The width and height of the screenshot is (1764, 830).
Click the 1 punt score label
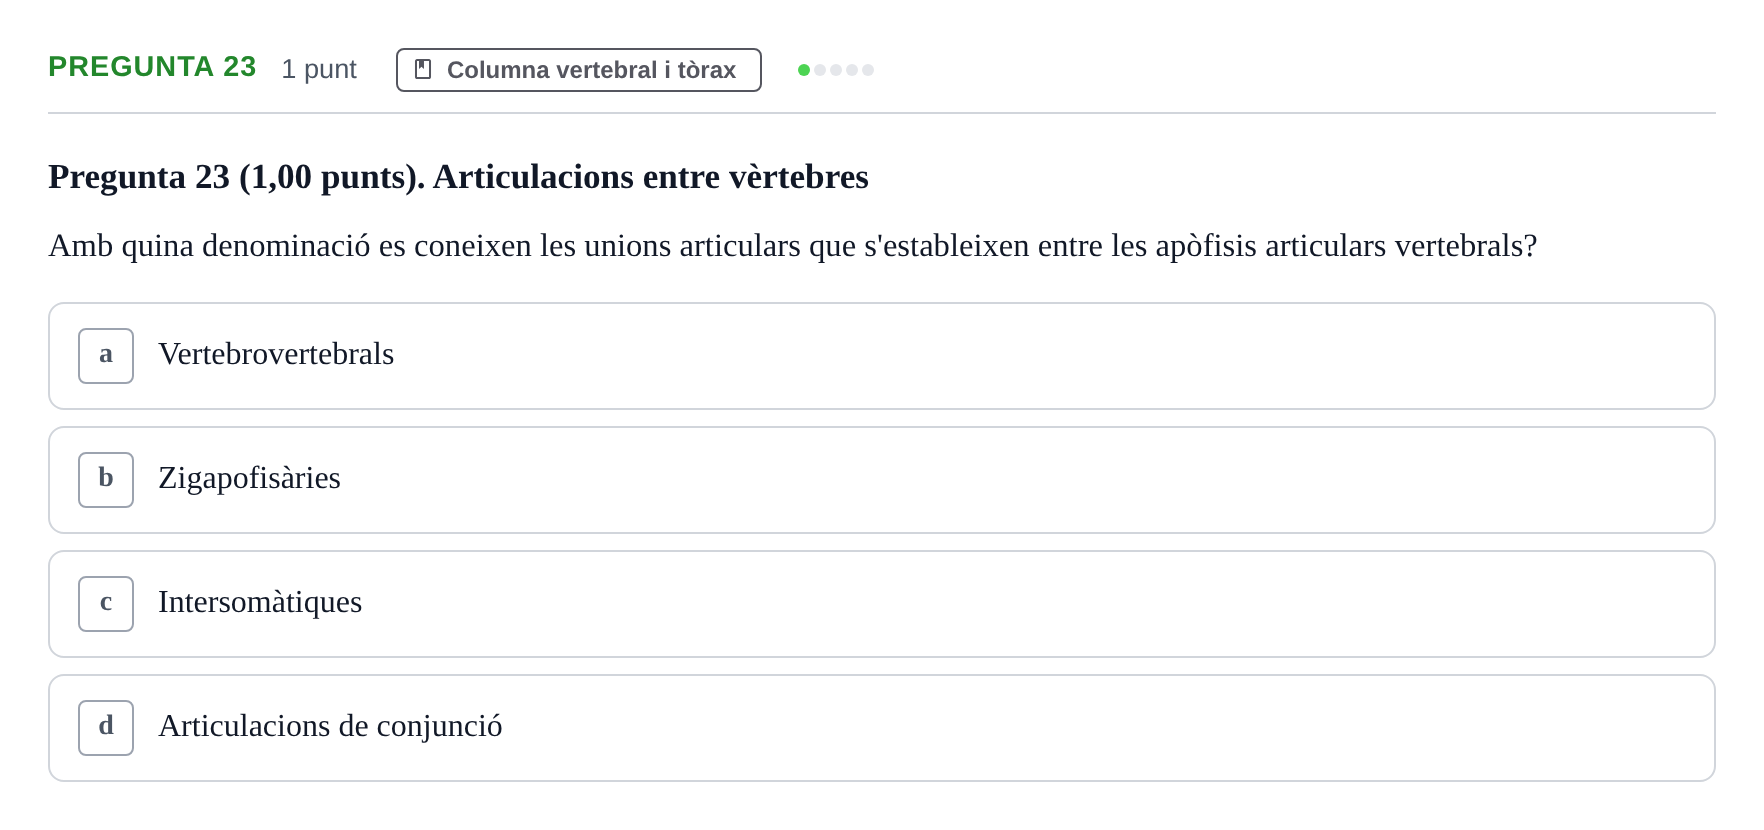coord(319,69)
